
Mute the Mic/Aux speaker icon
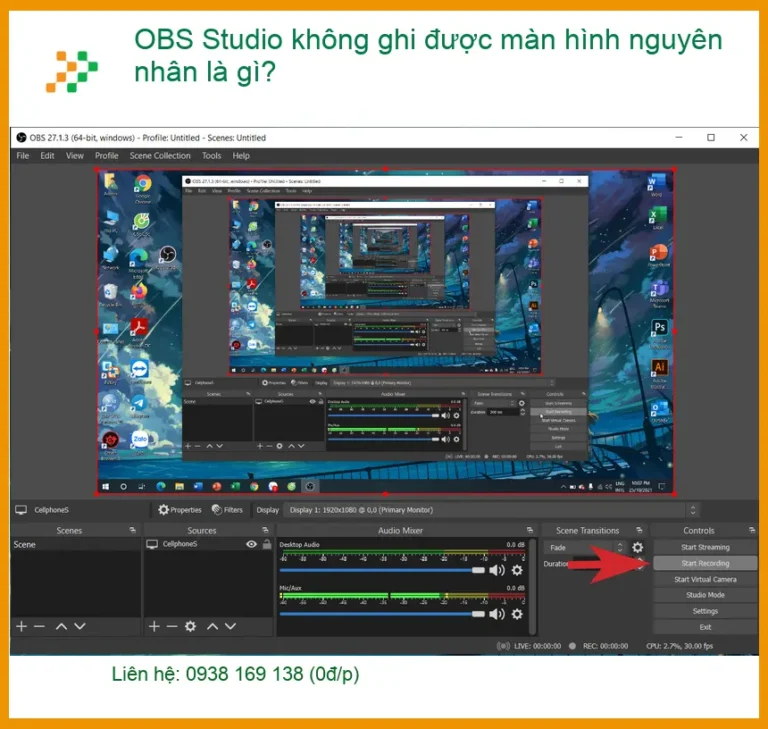[497, 614]
